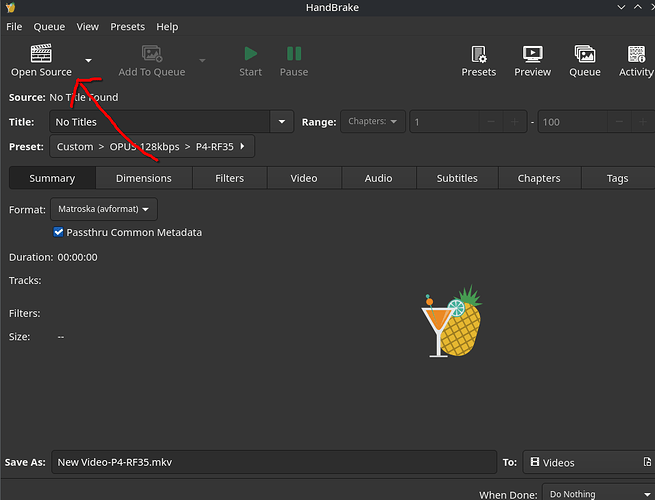The image size is (655, 500).
Task: Pause encoding using the Pause icon
Action: click(x=294, y=53)
